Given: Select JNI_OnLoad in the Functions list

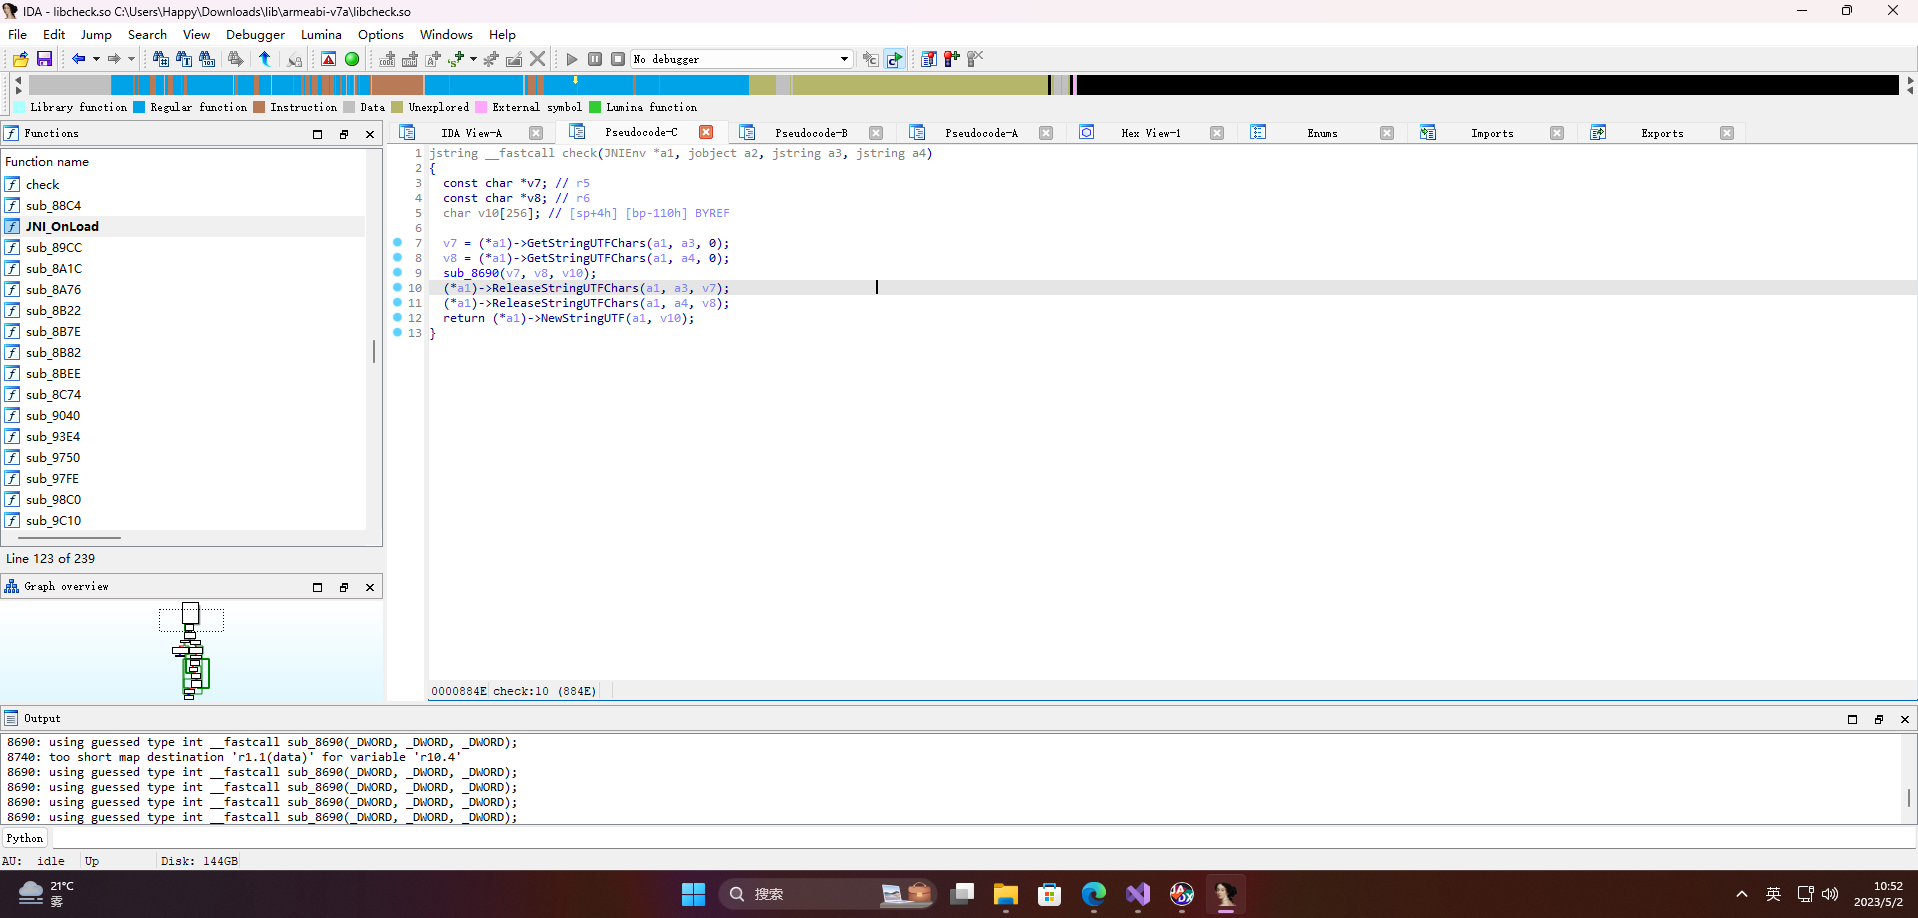Looking at the screenshot, I should tap(185, 226).
